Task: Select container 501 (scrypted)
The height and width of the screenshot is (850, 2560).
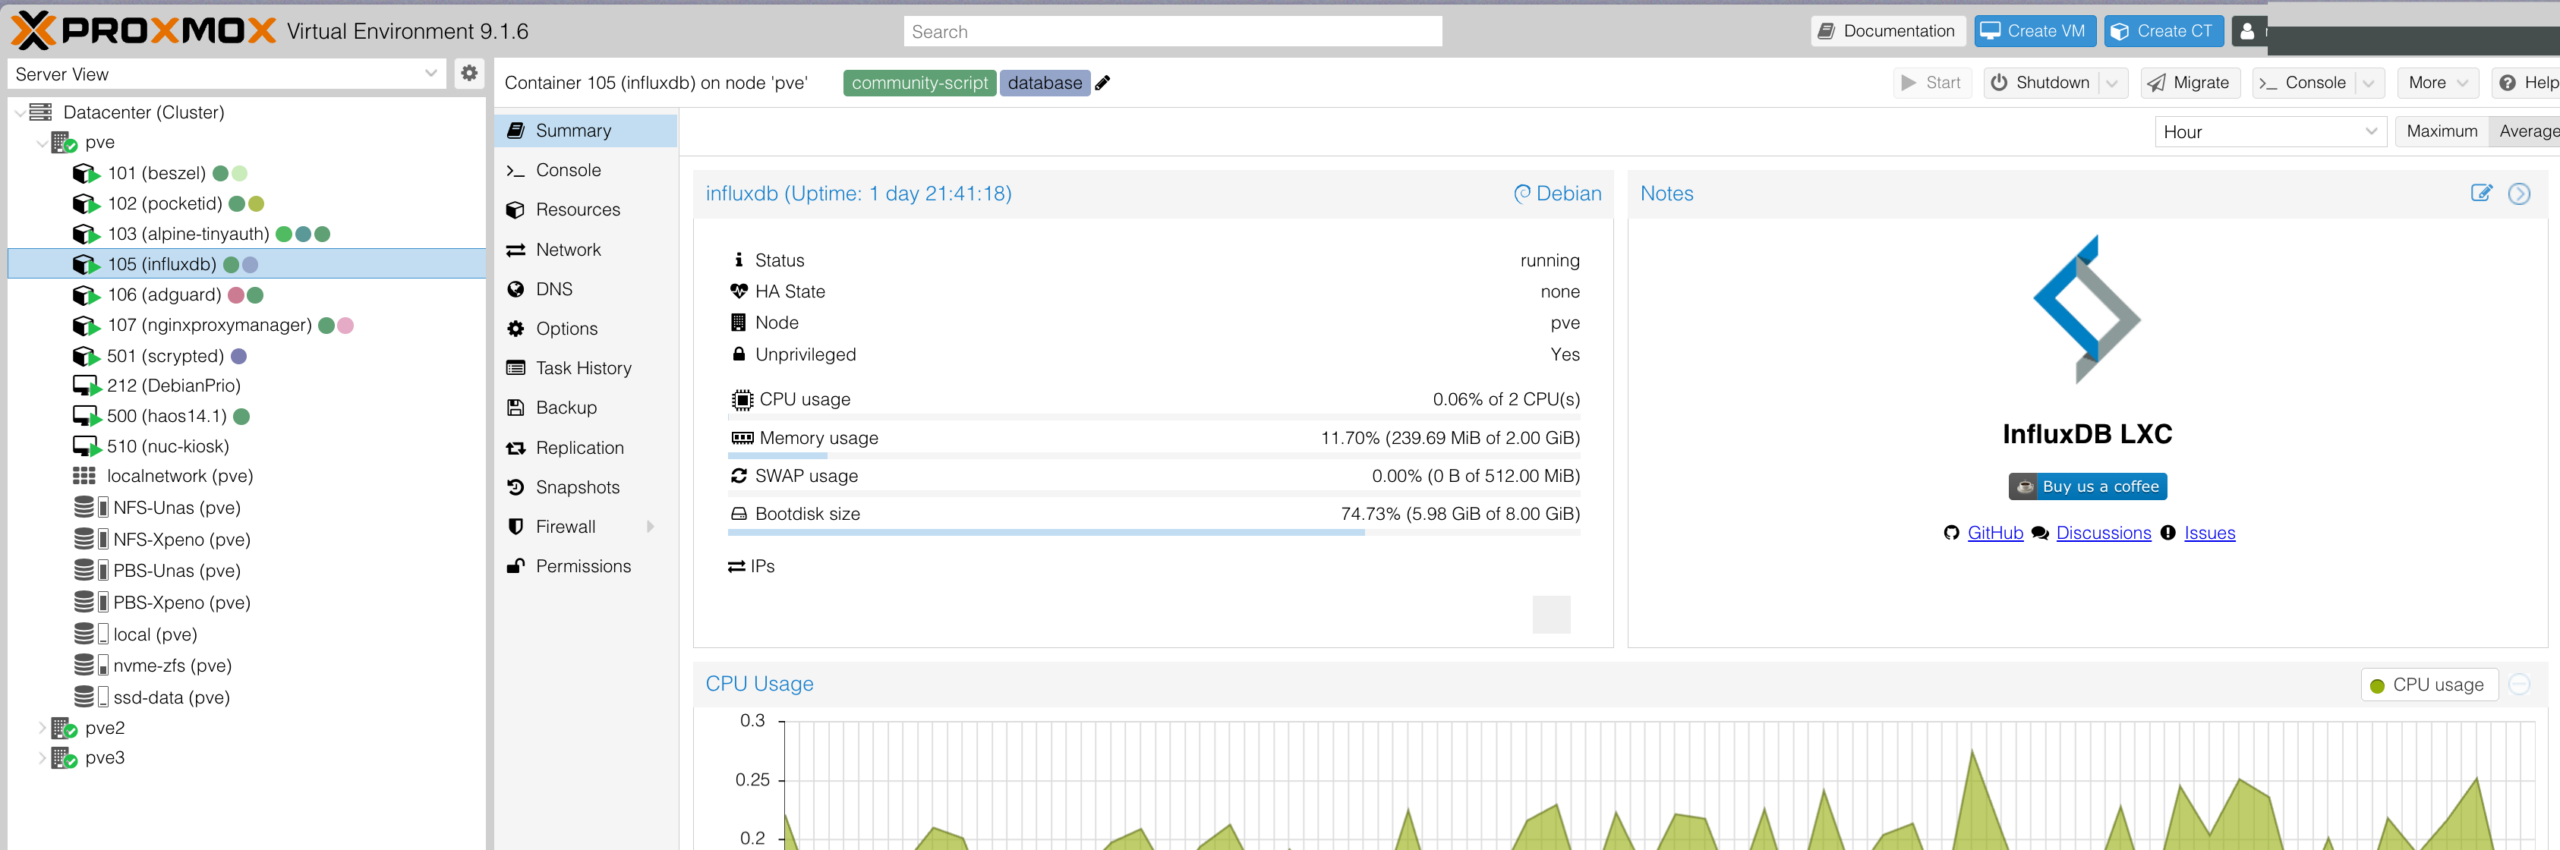Action: [x=165, y=356]
